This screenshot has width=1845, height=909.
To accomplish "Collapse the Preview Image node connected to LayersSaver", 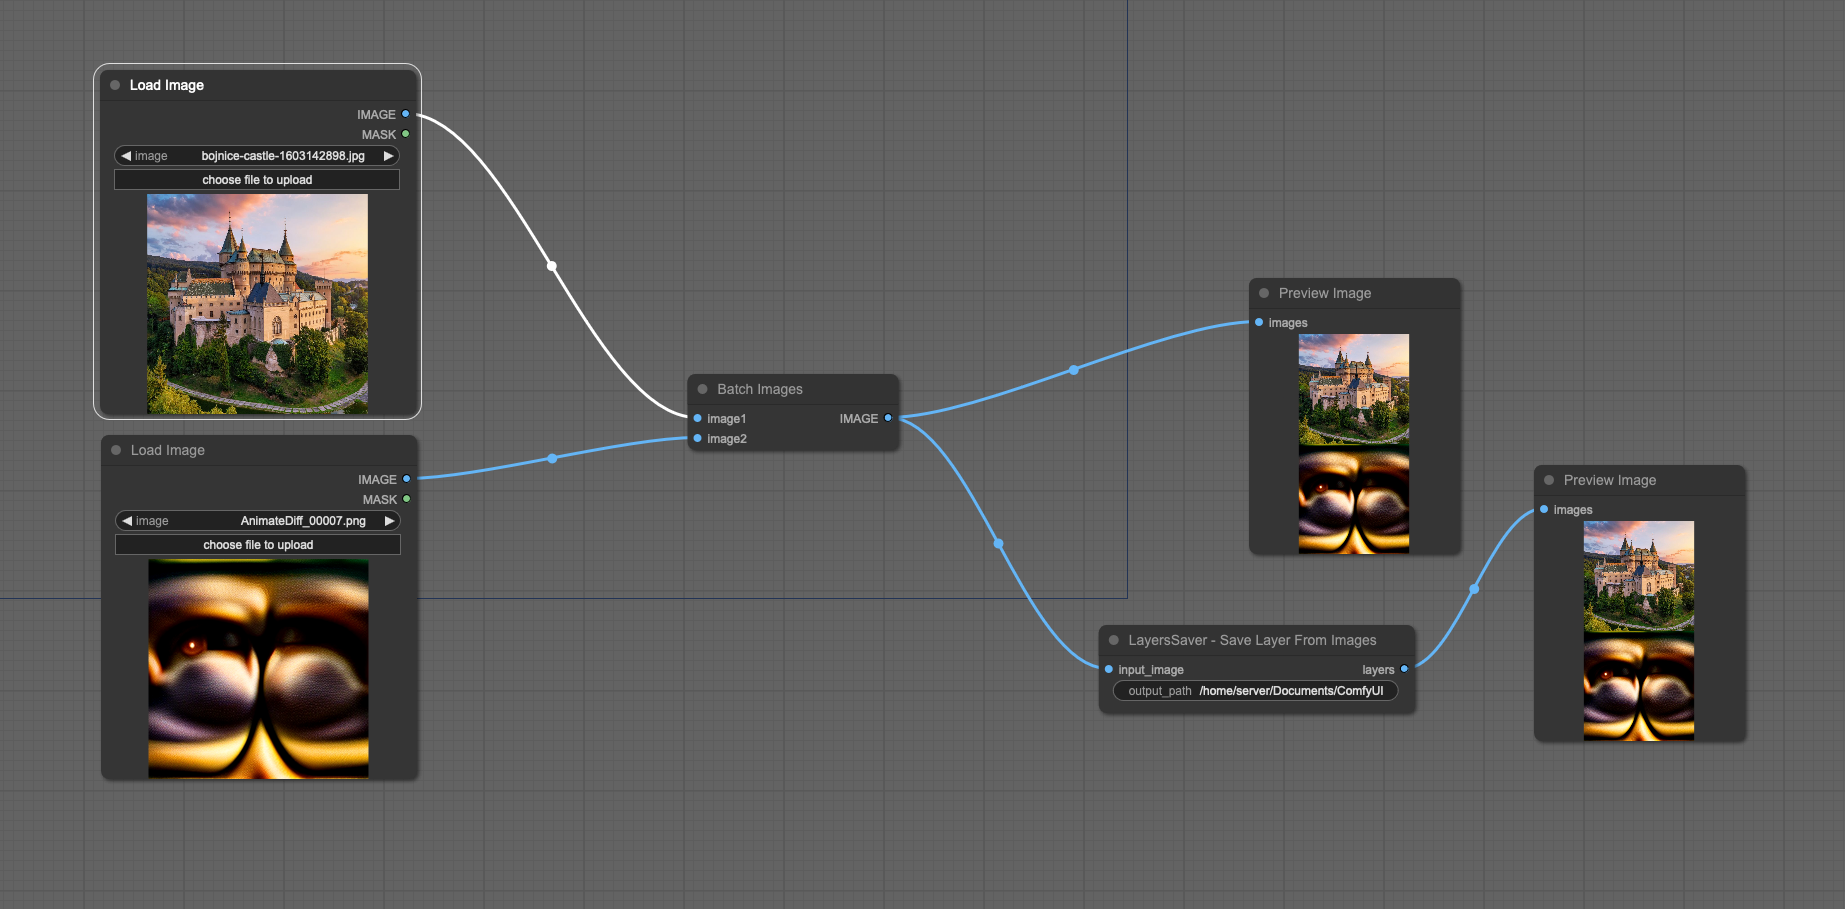I will click(1549, 480).
